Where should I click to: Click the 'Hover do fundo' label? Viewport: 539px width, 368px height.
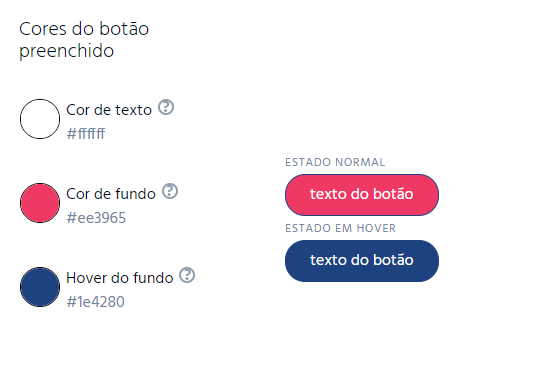(120, 278)
